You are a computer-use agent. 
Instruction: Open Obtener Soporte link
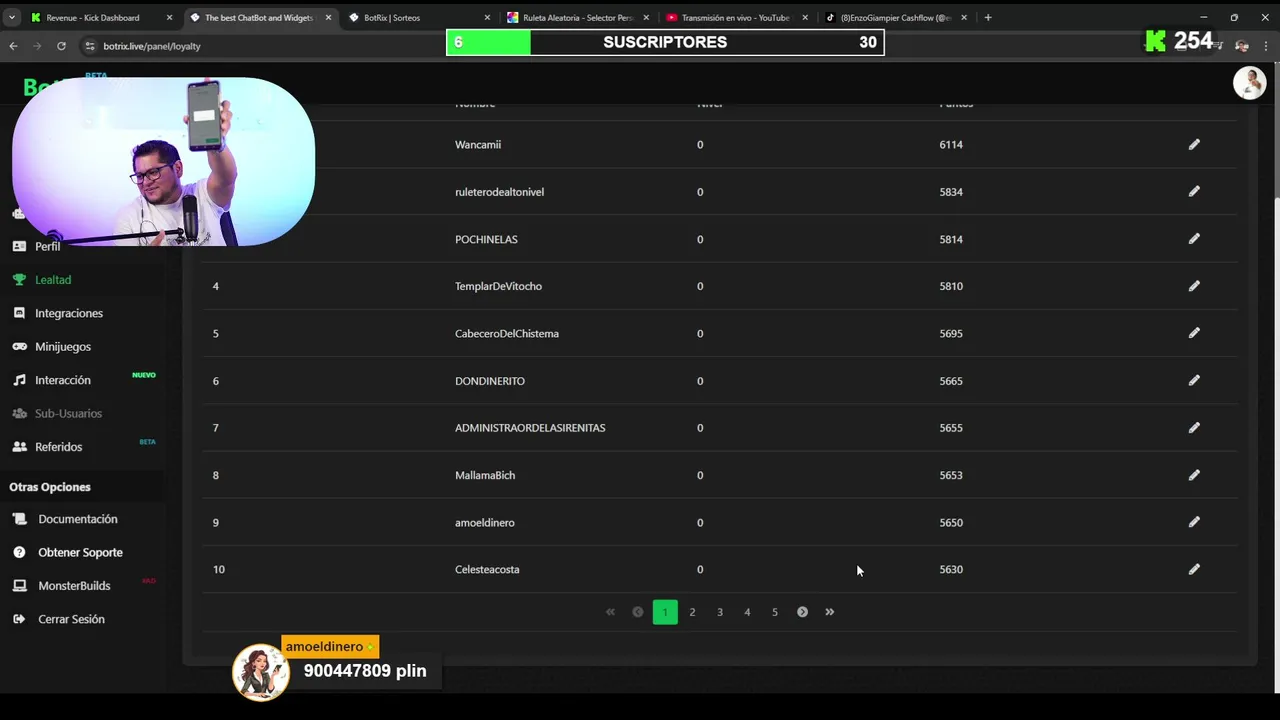[x=80, y=552]
